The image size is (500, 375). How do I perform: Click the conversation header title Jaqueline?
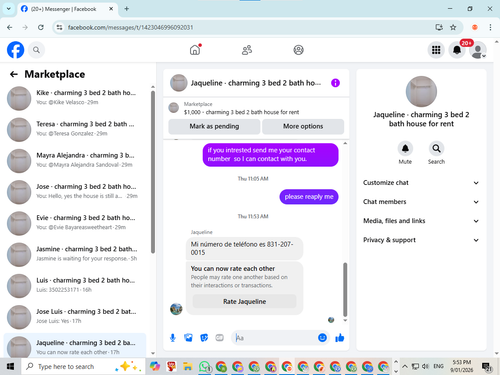click(x=256, y=83)
